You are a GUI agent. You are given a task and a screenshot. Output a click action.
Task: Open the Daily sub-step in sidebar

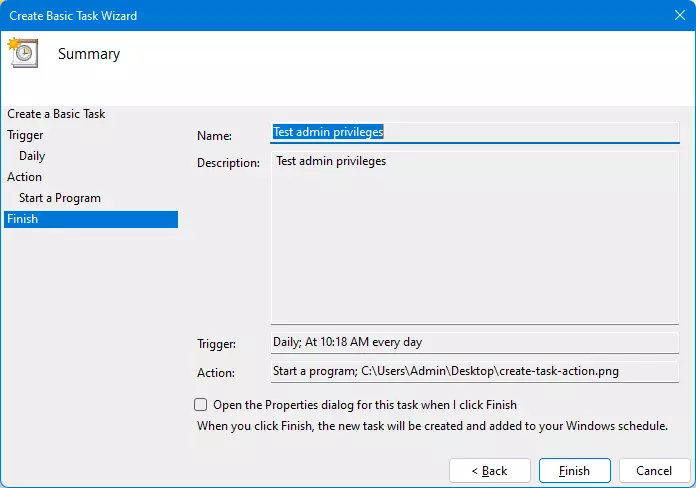32,156
